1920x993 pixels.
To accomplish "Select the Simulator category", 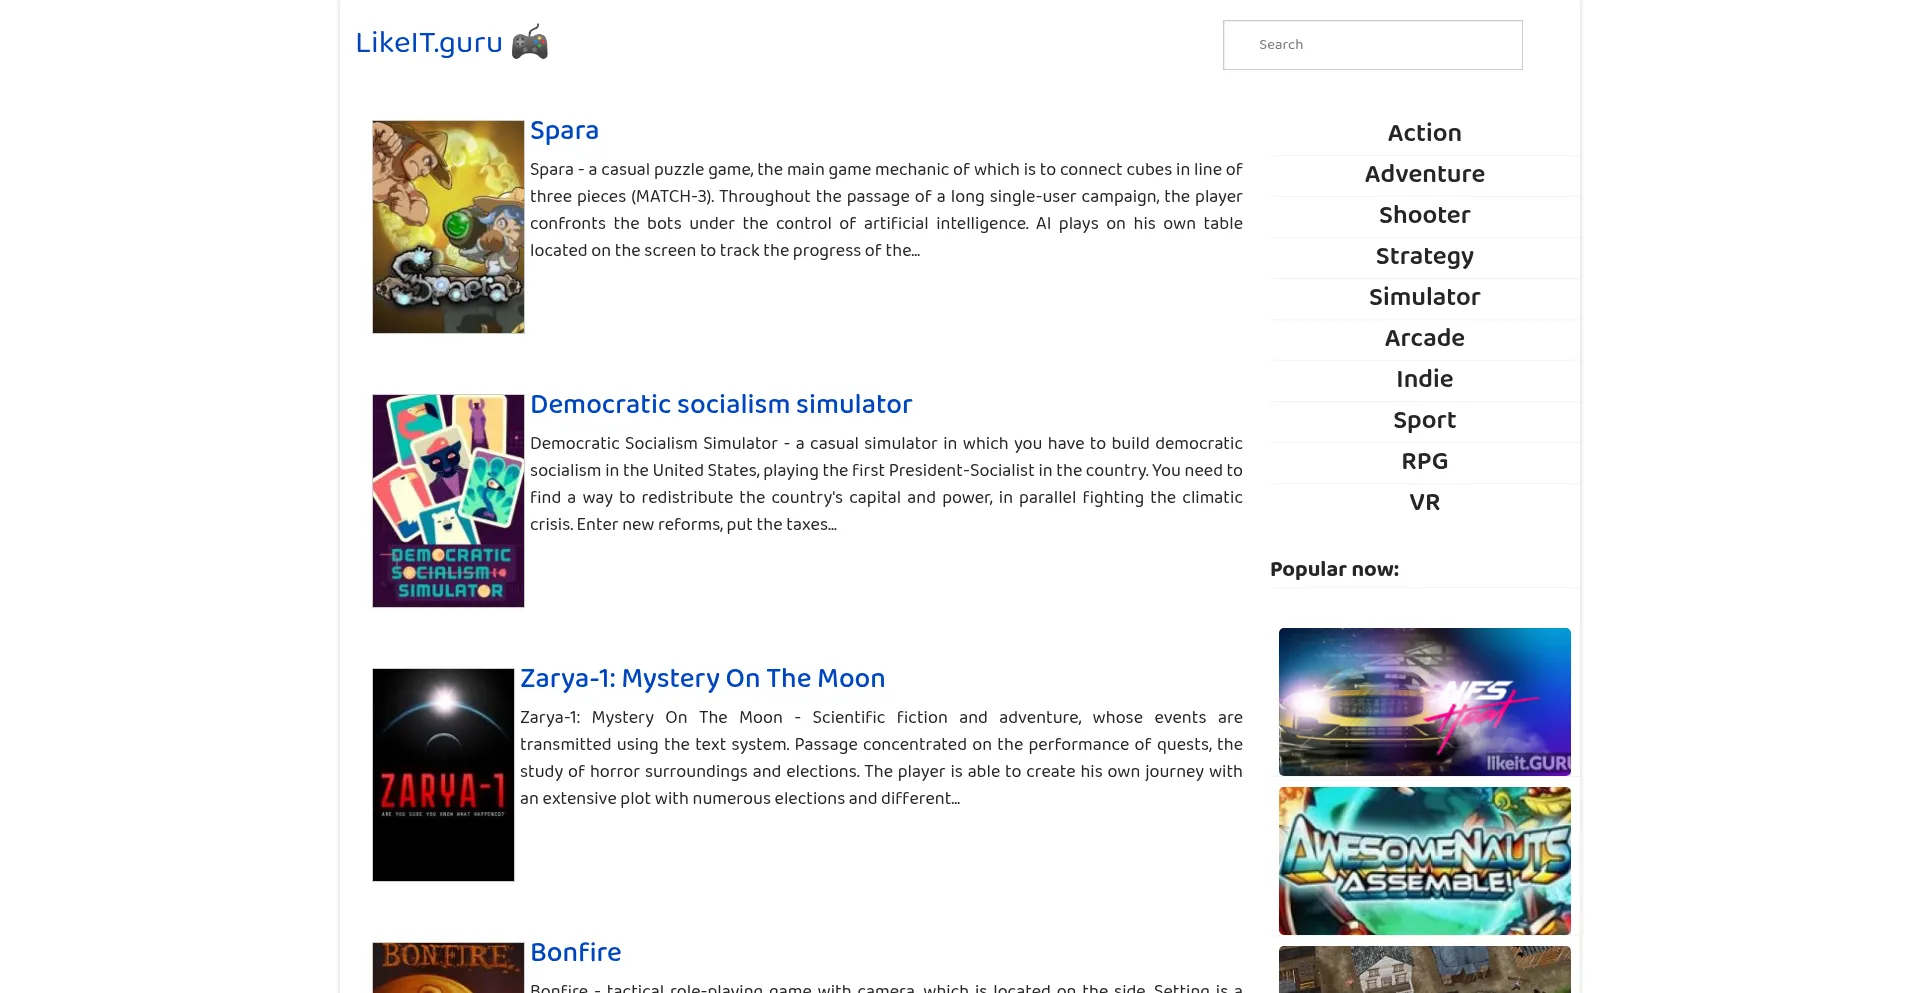I will coord(1424,297).
